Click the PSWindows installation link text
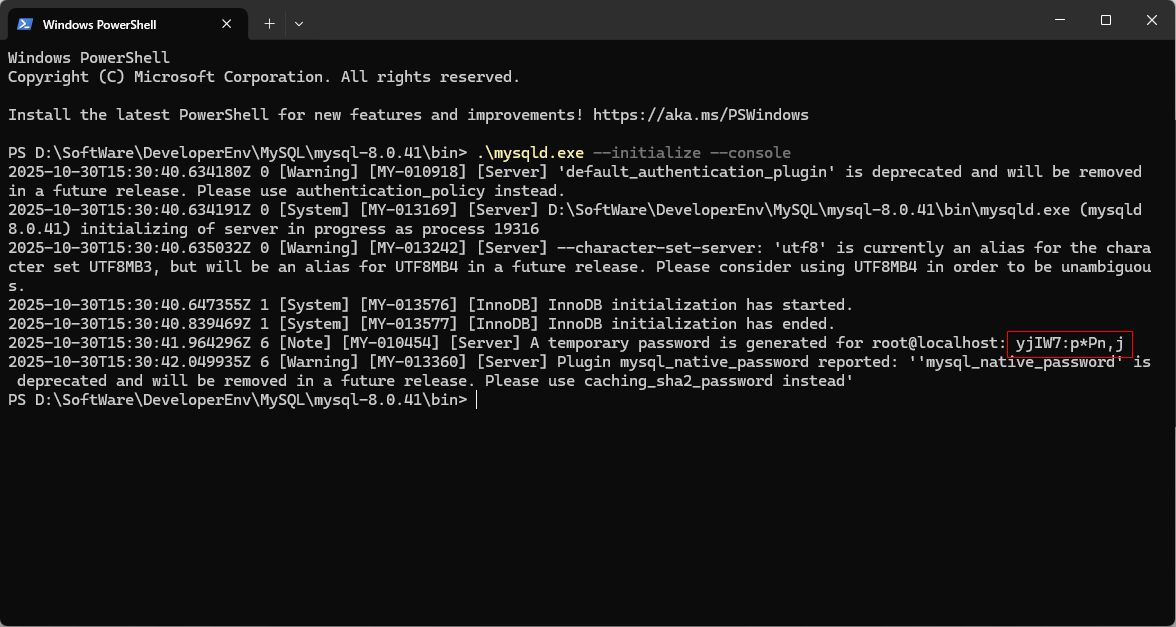This screenshot has height=627, width=1176. tap(700, 114)
